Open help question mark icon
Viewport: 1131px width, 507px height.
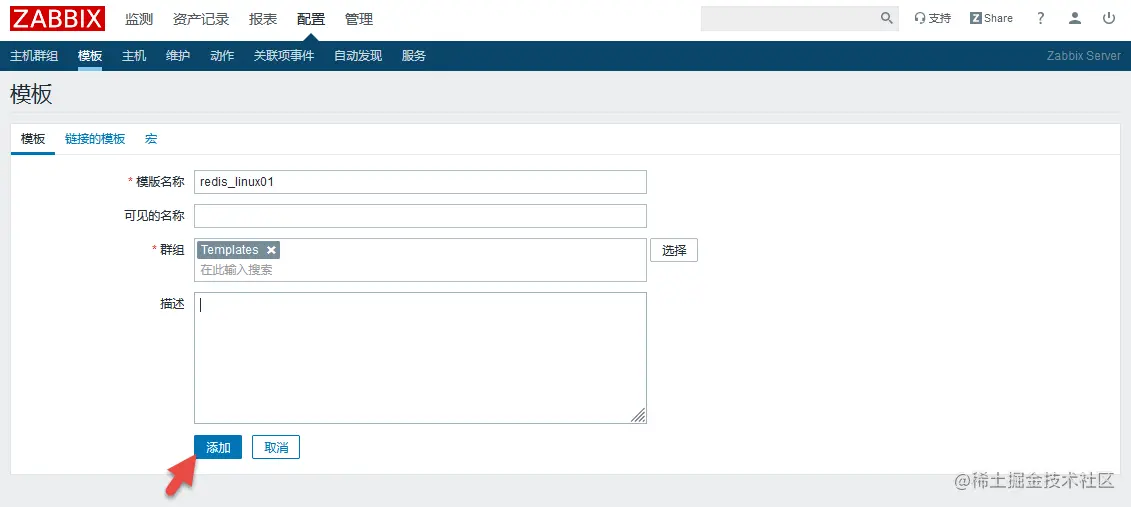coord(1040,18)
